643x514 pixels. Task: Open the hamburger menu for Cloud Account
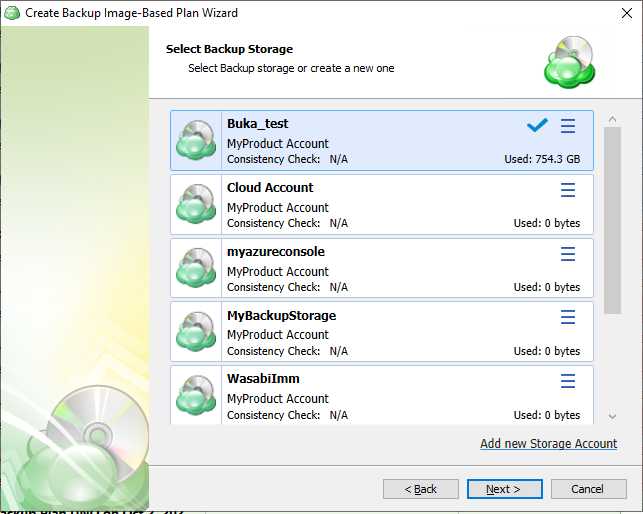(x=568, y=190)
